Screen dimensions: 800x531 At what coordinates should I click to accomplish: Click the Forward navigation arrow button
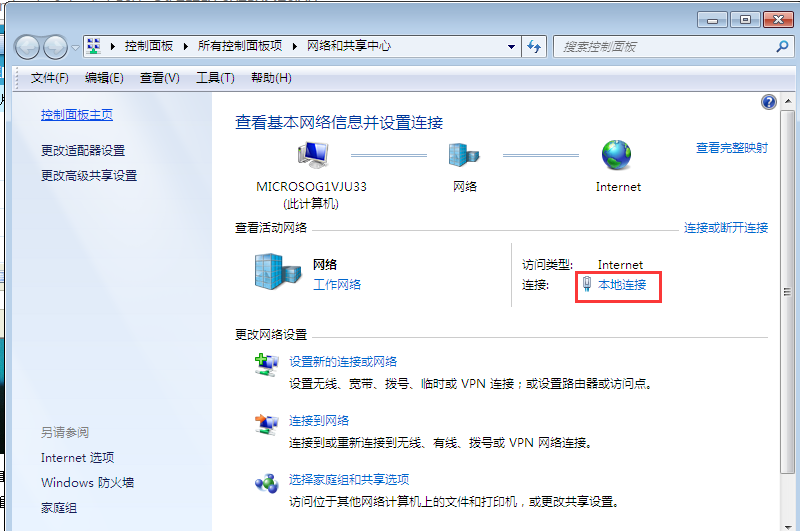[56, 47]
